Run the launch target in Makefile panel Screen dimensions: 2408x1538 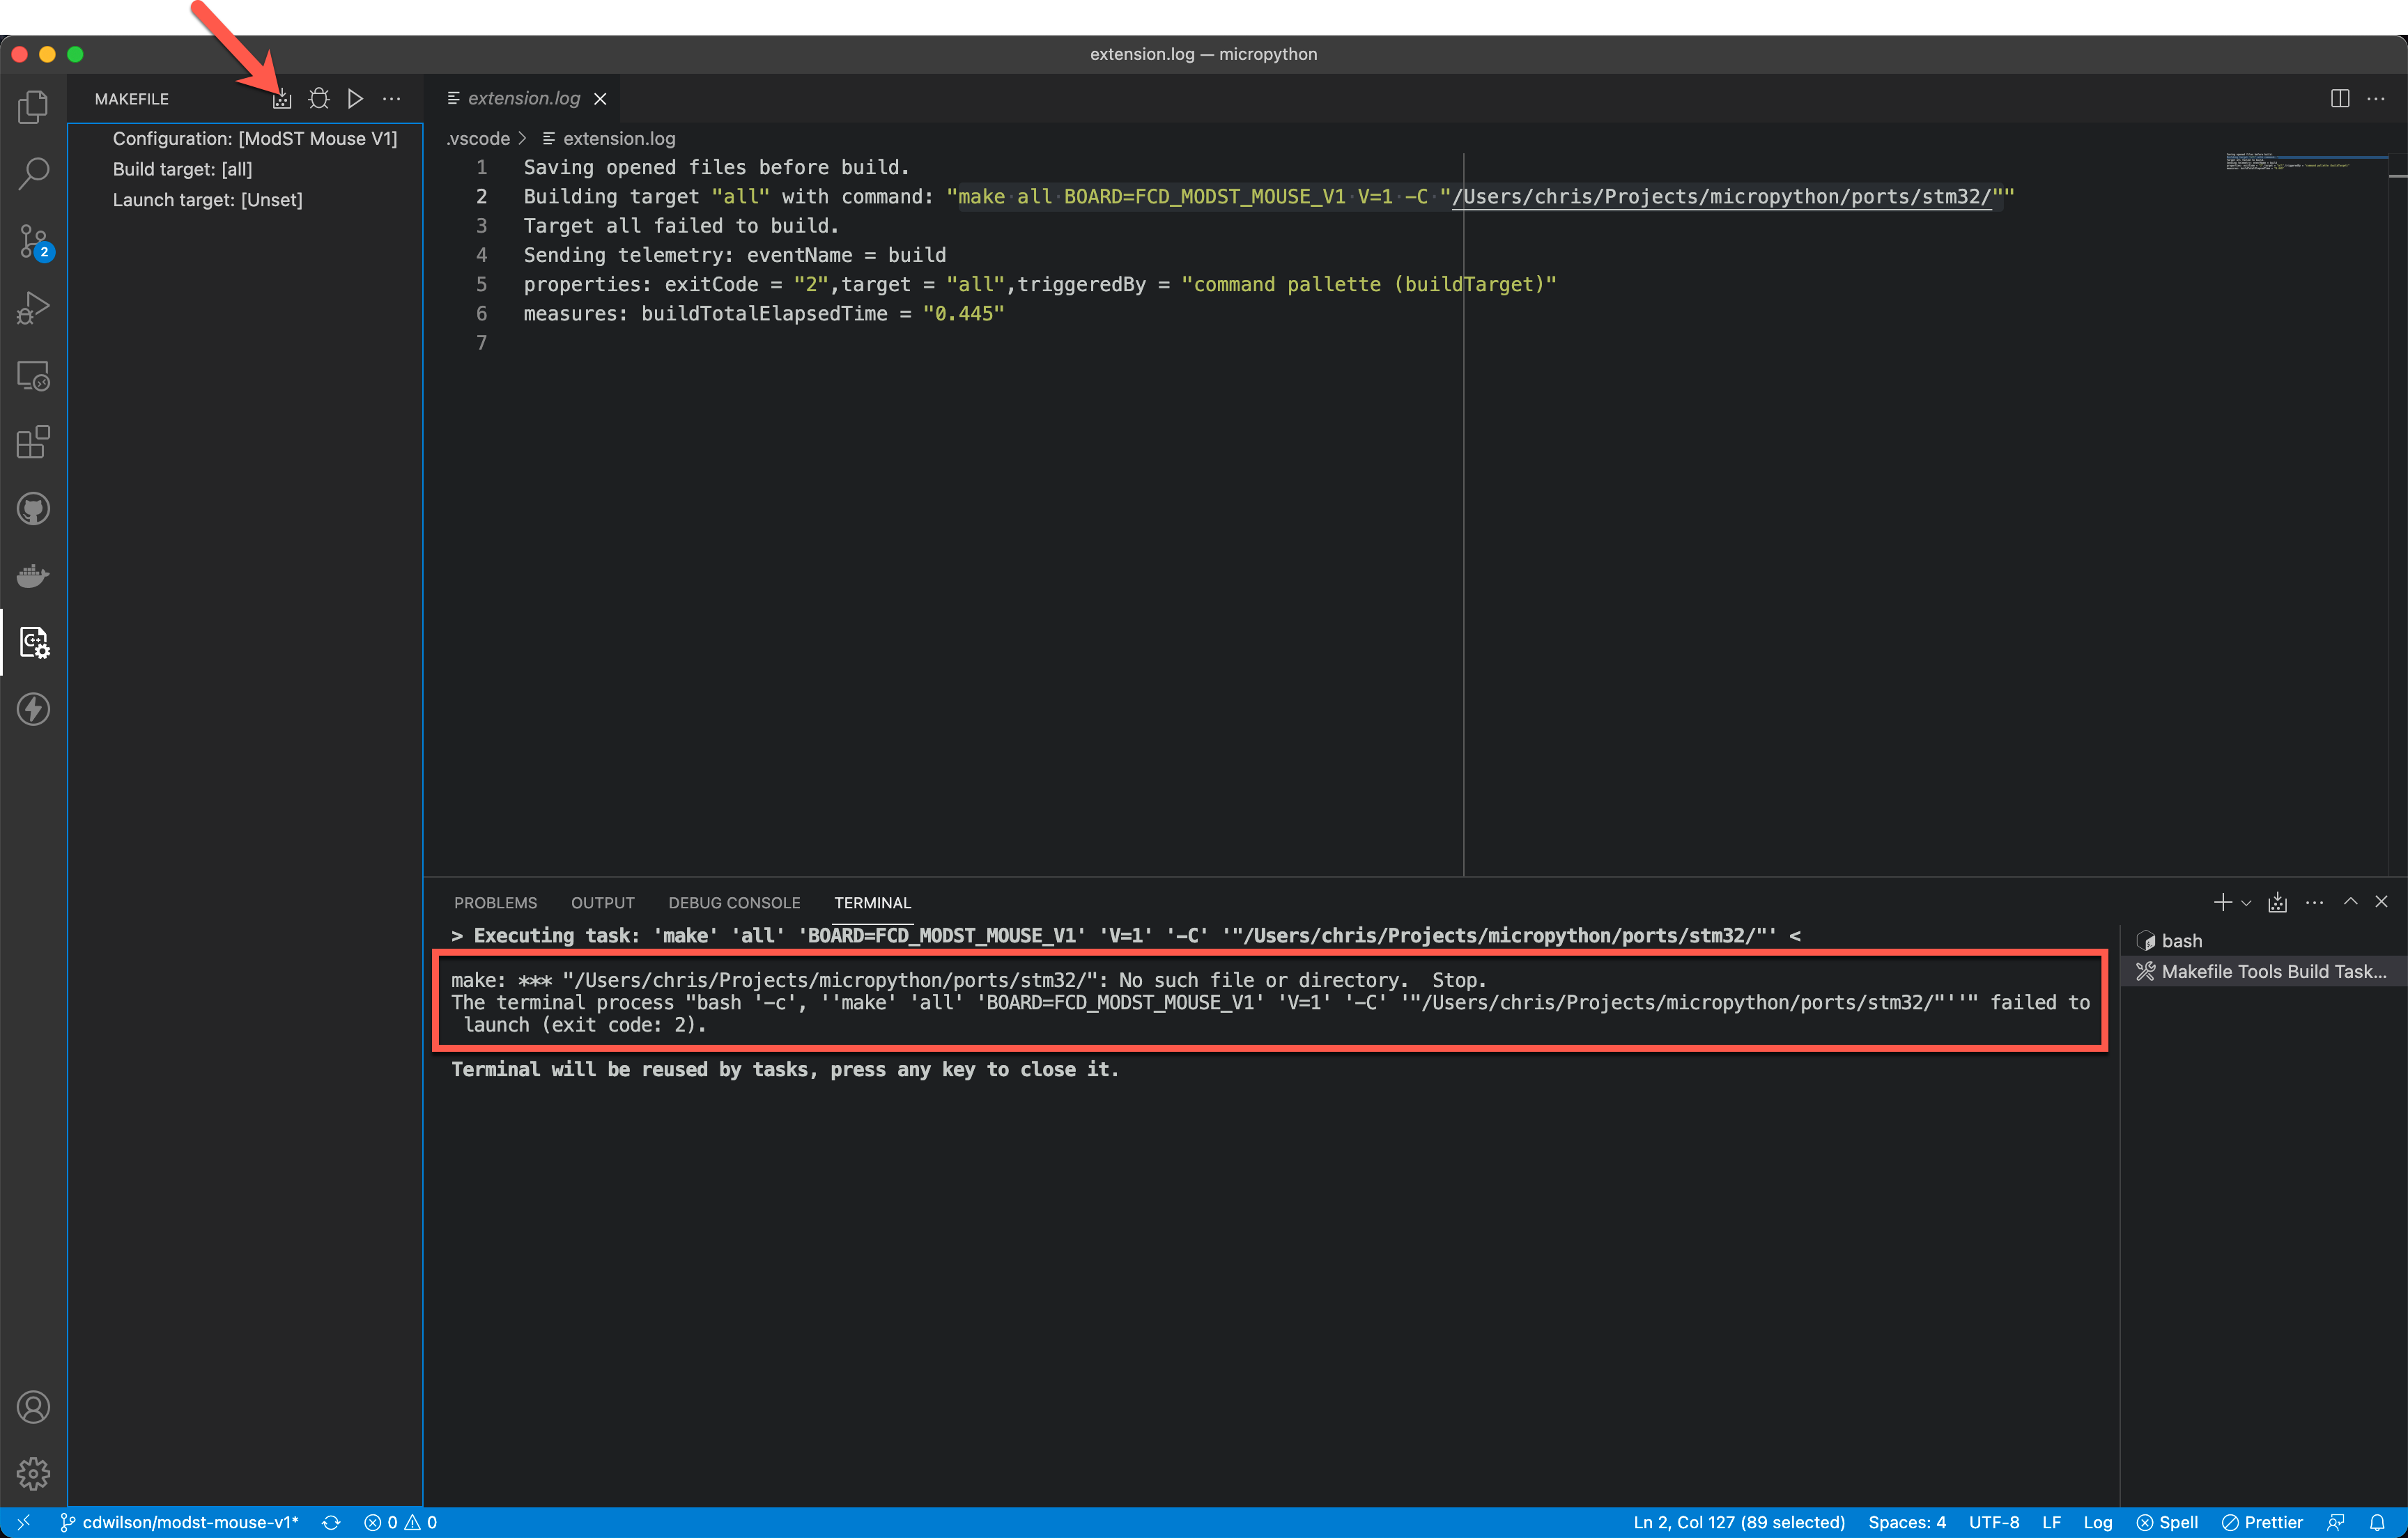(355, 99)
